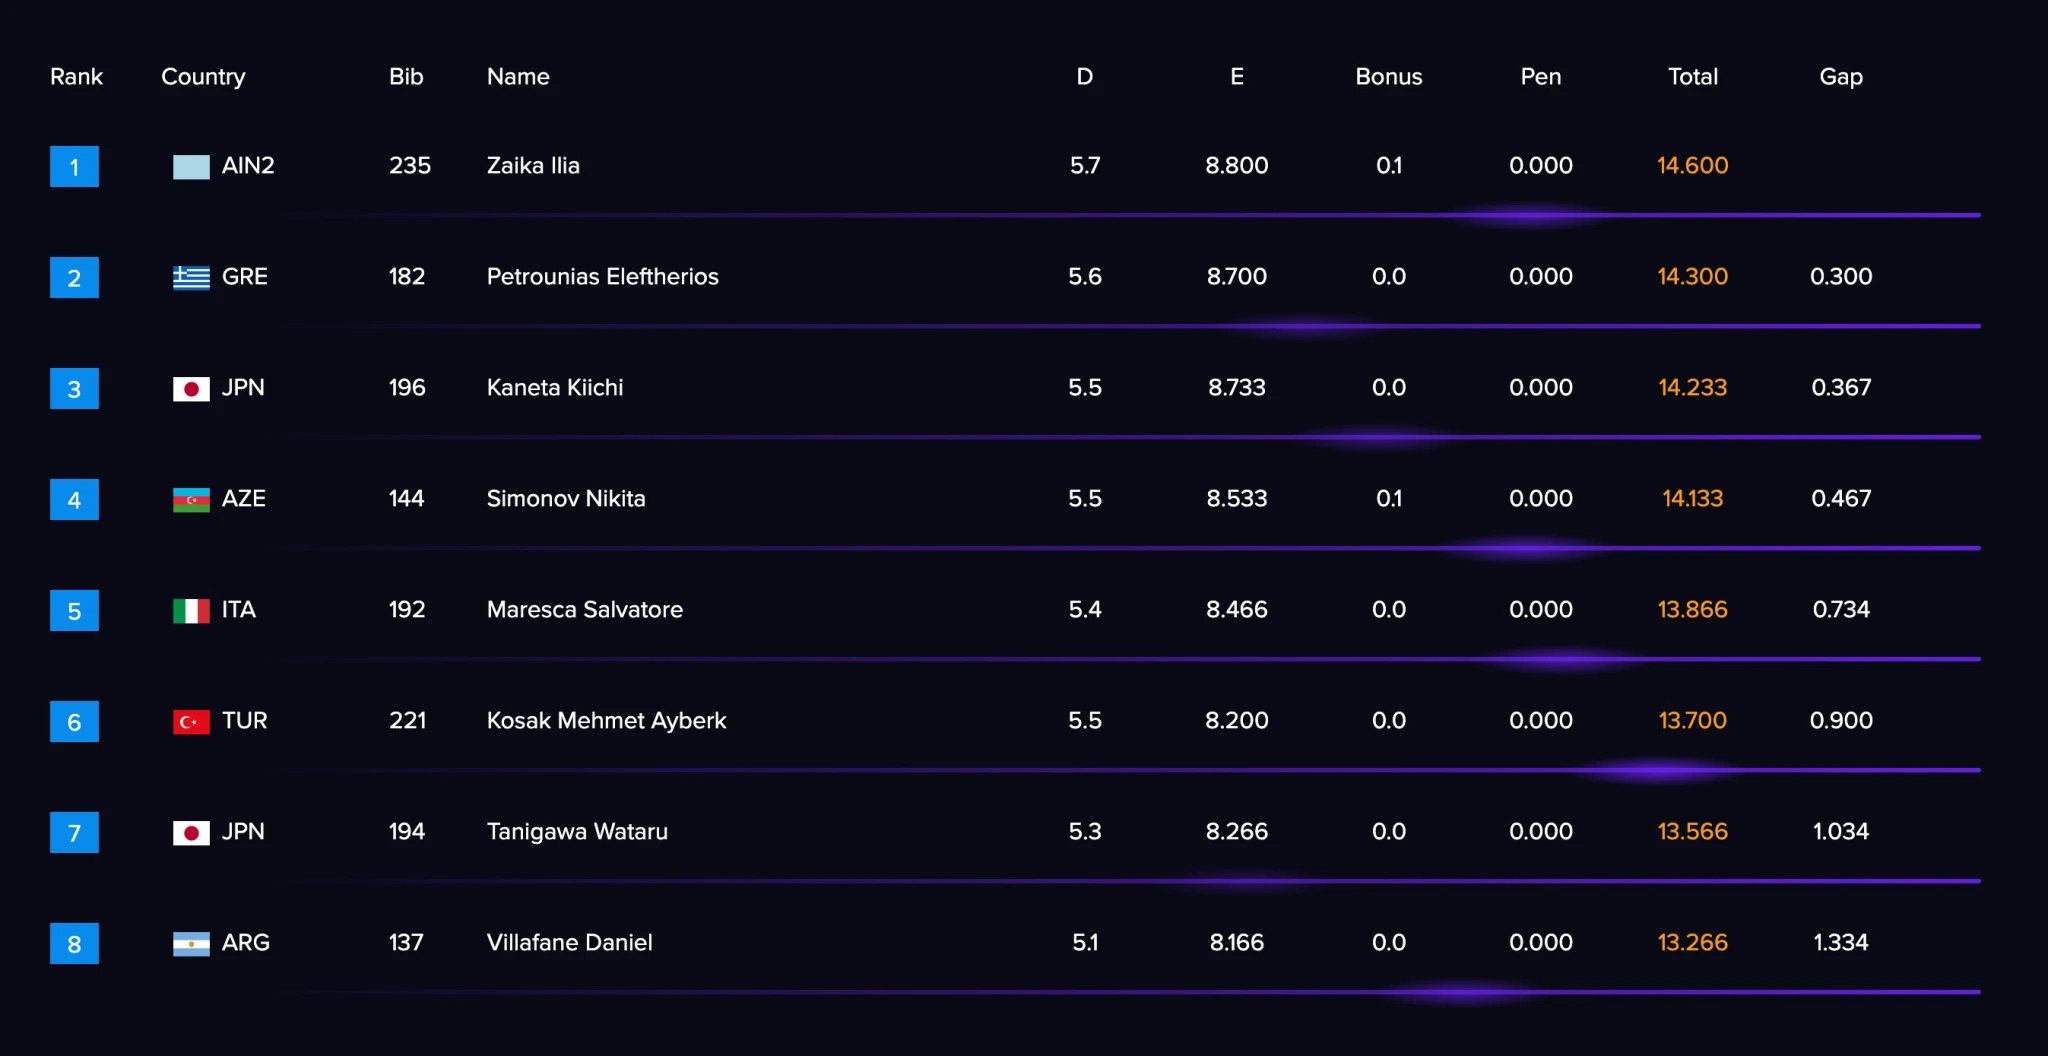This screenshot has height=1056, width=2048.
Task: Click Villafane Daniel's name
Action: point(569,943)
